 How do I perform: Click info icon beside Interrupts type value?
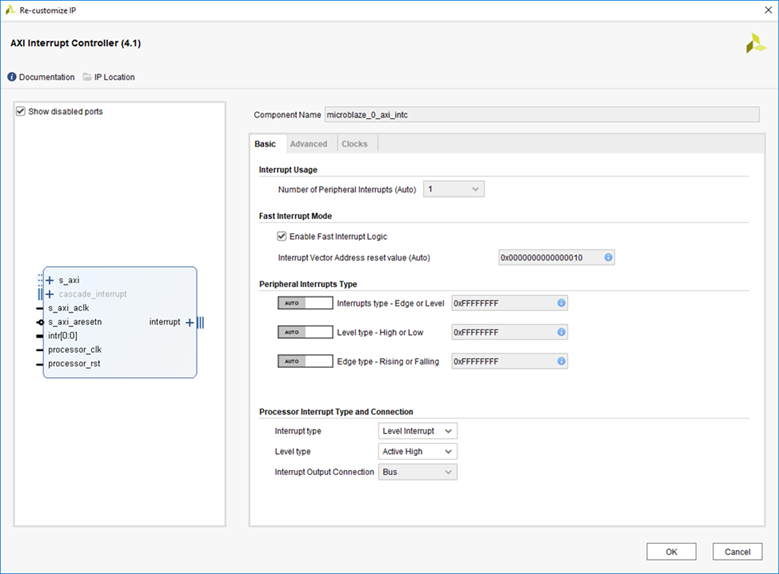click(x=561, y=303)
